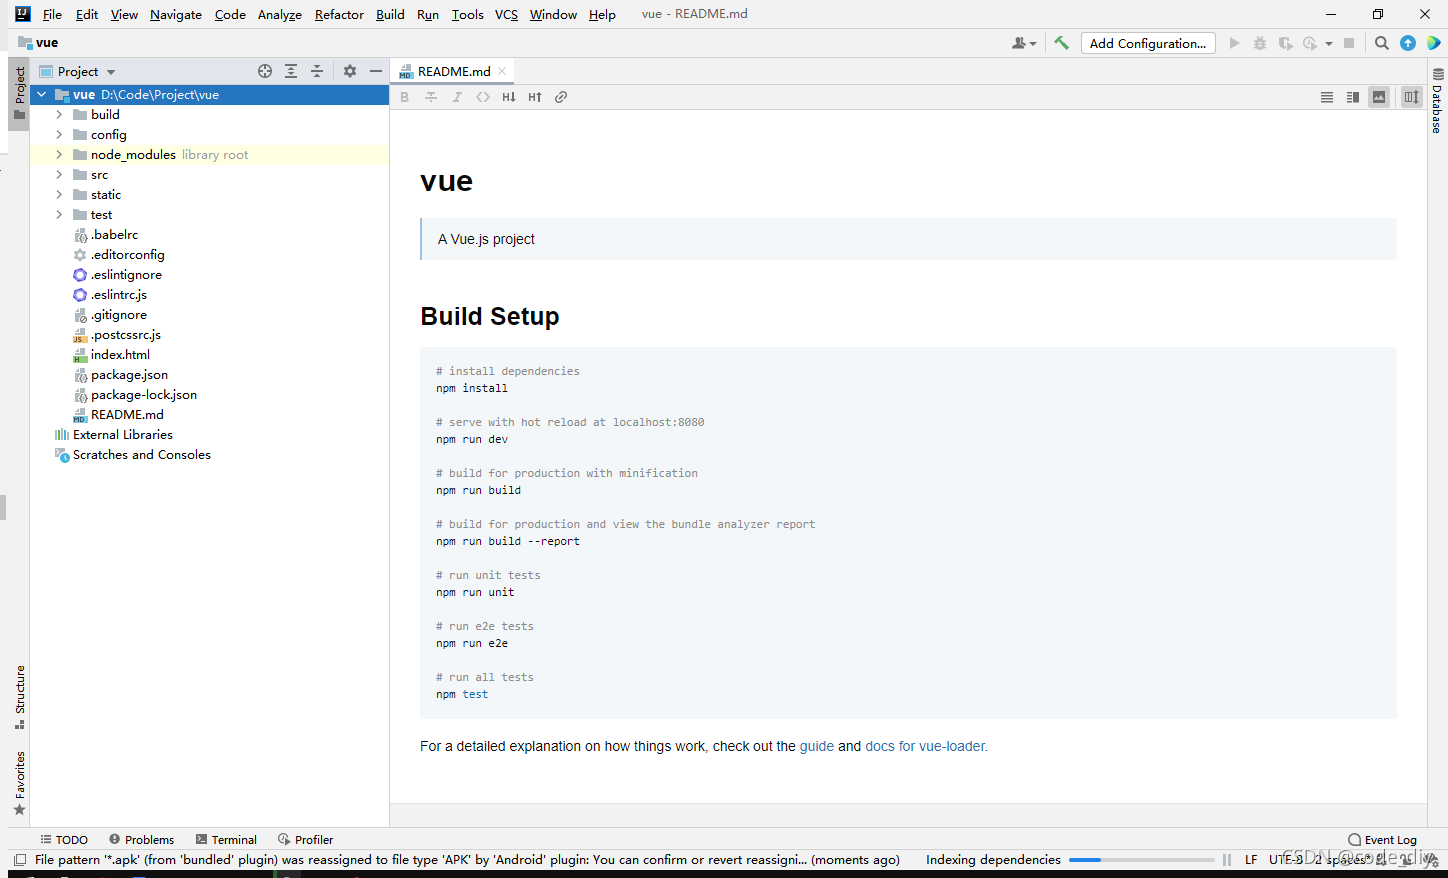Click tool windows icon in status bar corner
This screenshot has height=878, width=1448.
[x=20, y=860]
